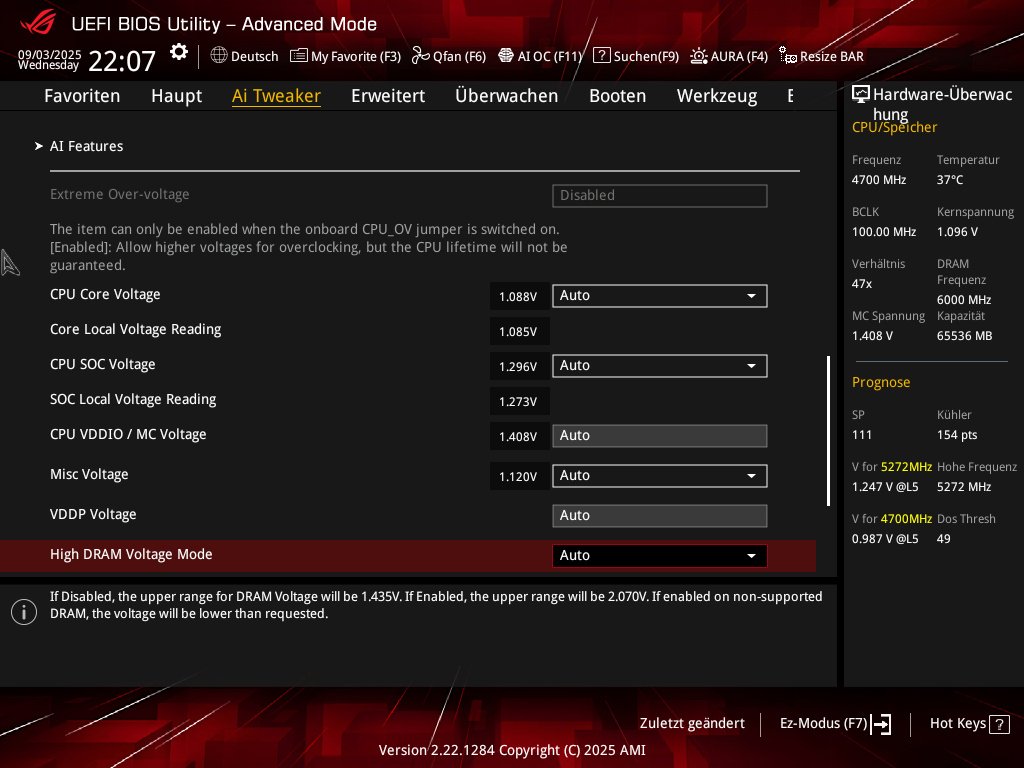This screenshot has width=1024, height=768.
Task: Click the Ez-Modus exit arrow icon
Action: (881, 724)
